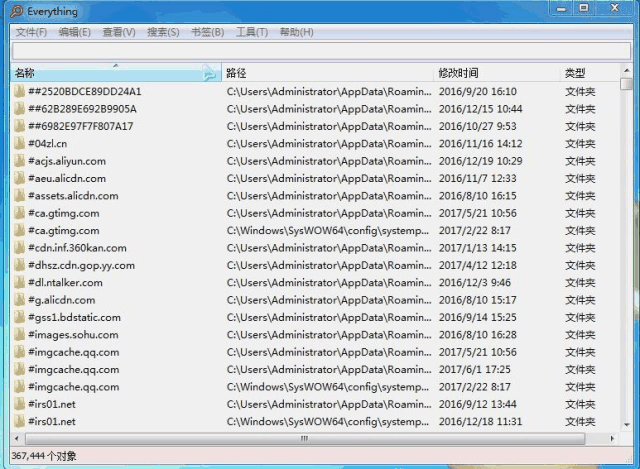Viewport: 640px width, 469px height.
Task: Select folder icon of ##2520BDCE89DD24A1
Action: (x=19, y=91)
